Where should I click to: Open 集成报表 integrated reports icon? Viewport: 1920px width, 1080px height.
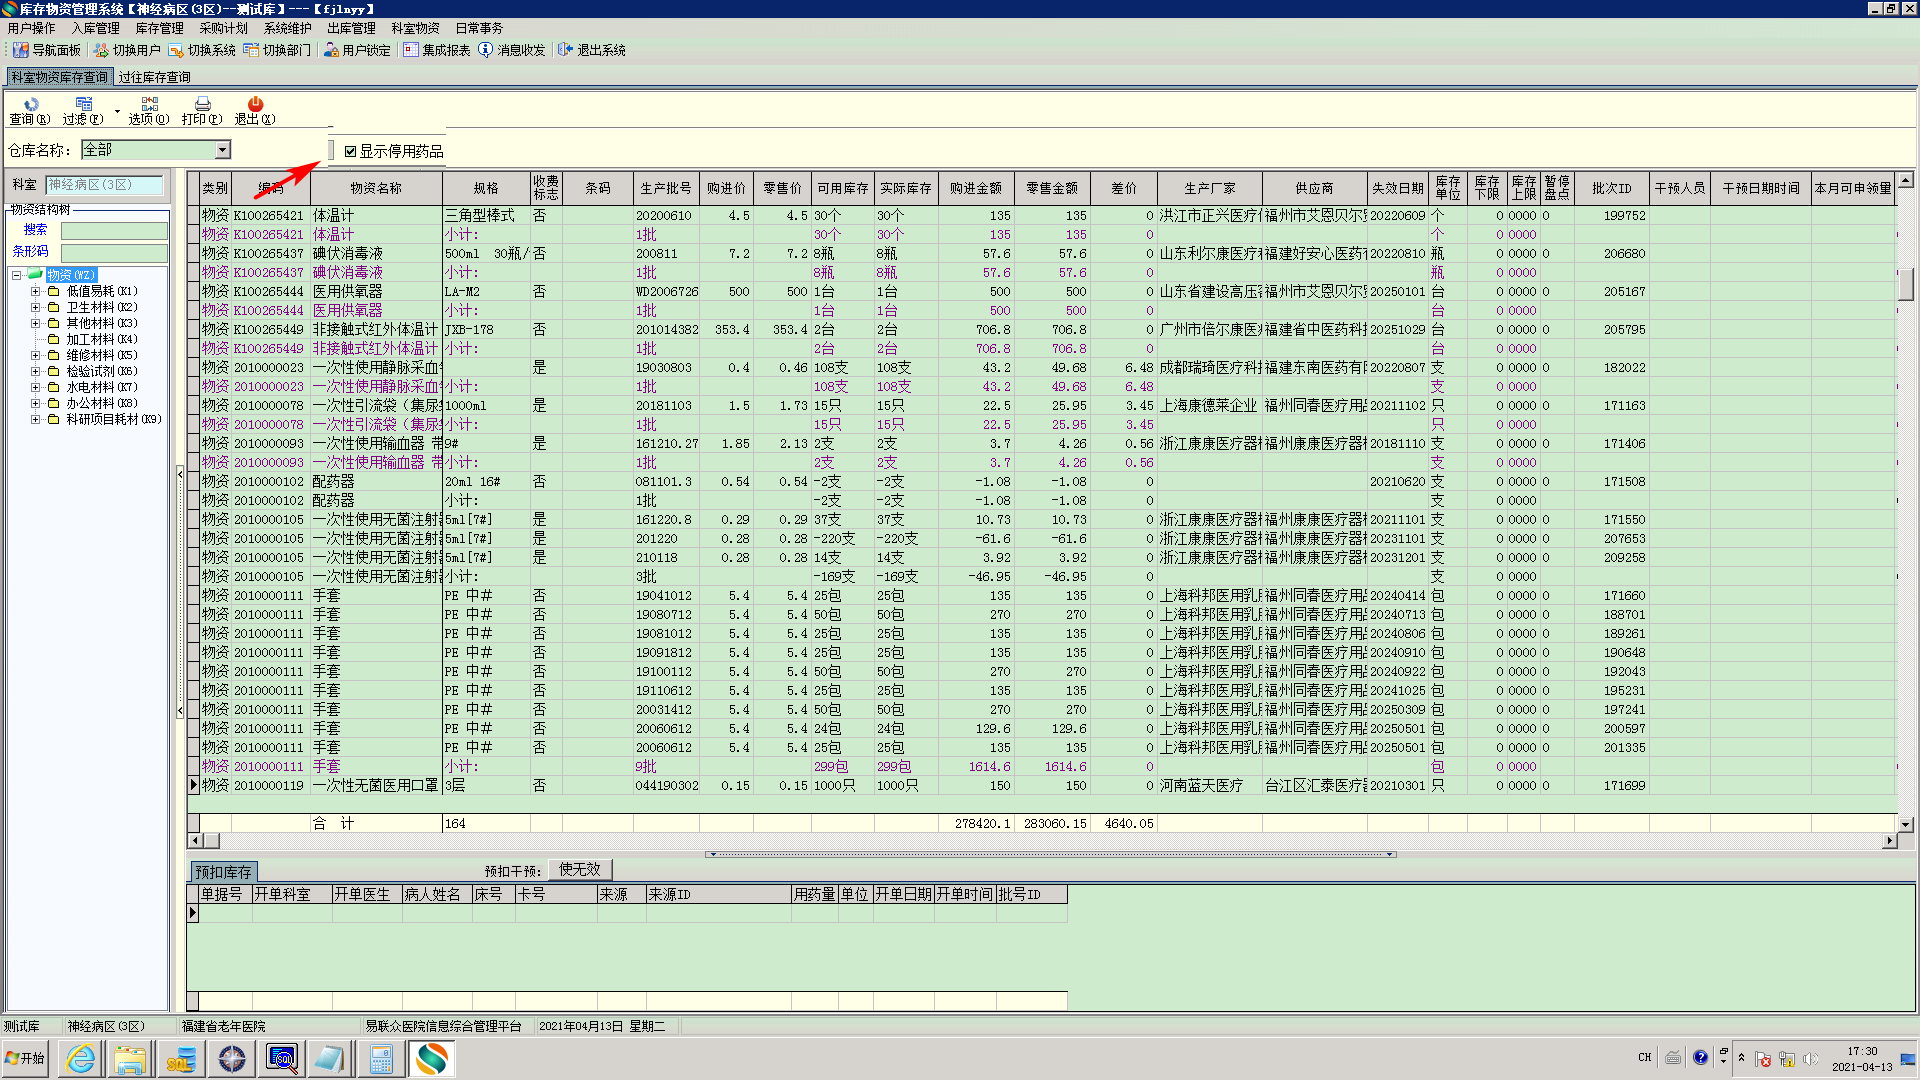436,50
